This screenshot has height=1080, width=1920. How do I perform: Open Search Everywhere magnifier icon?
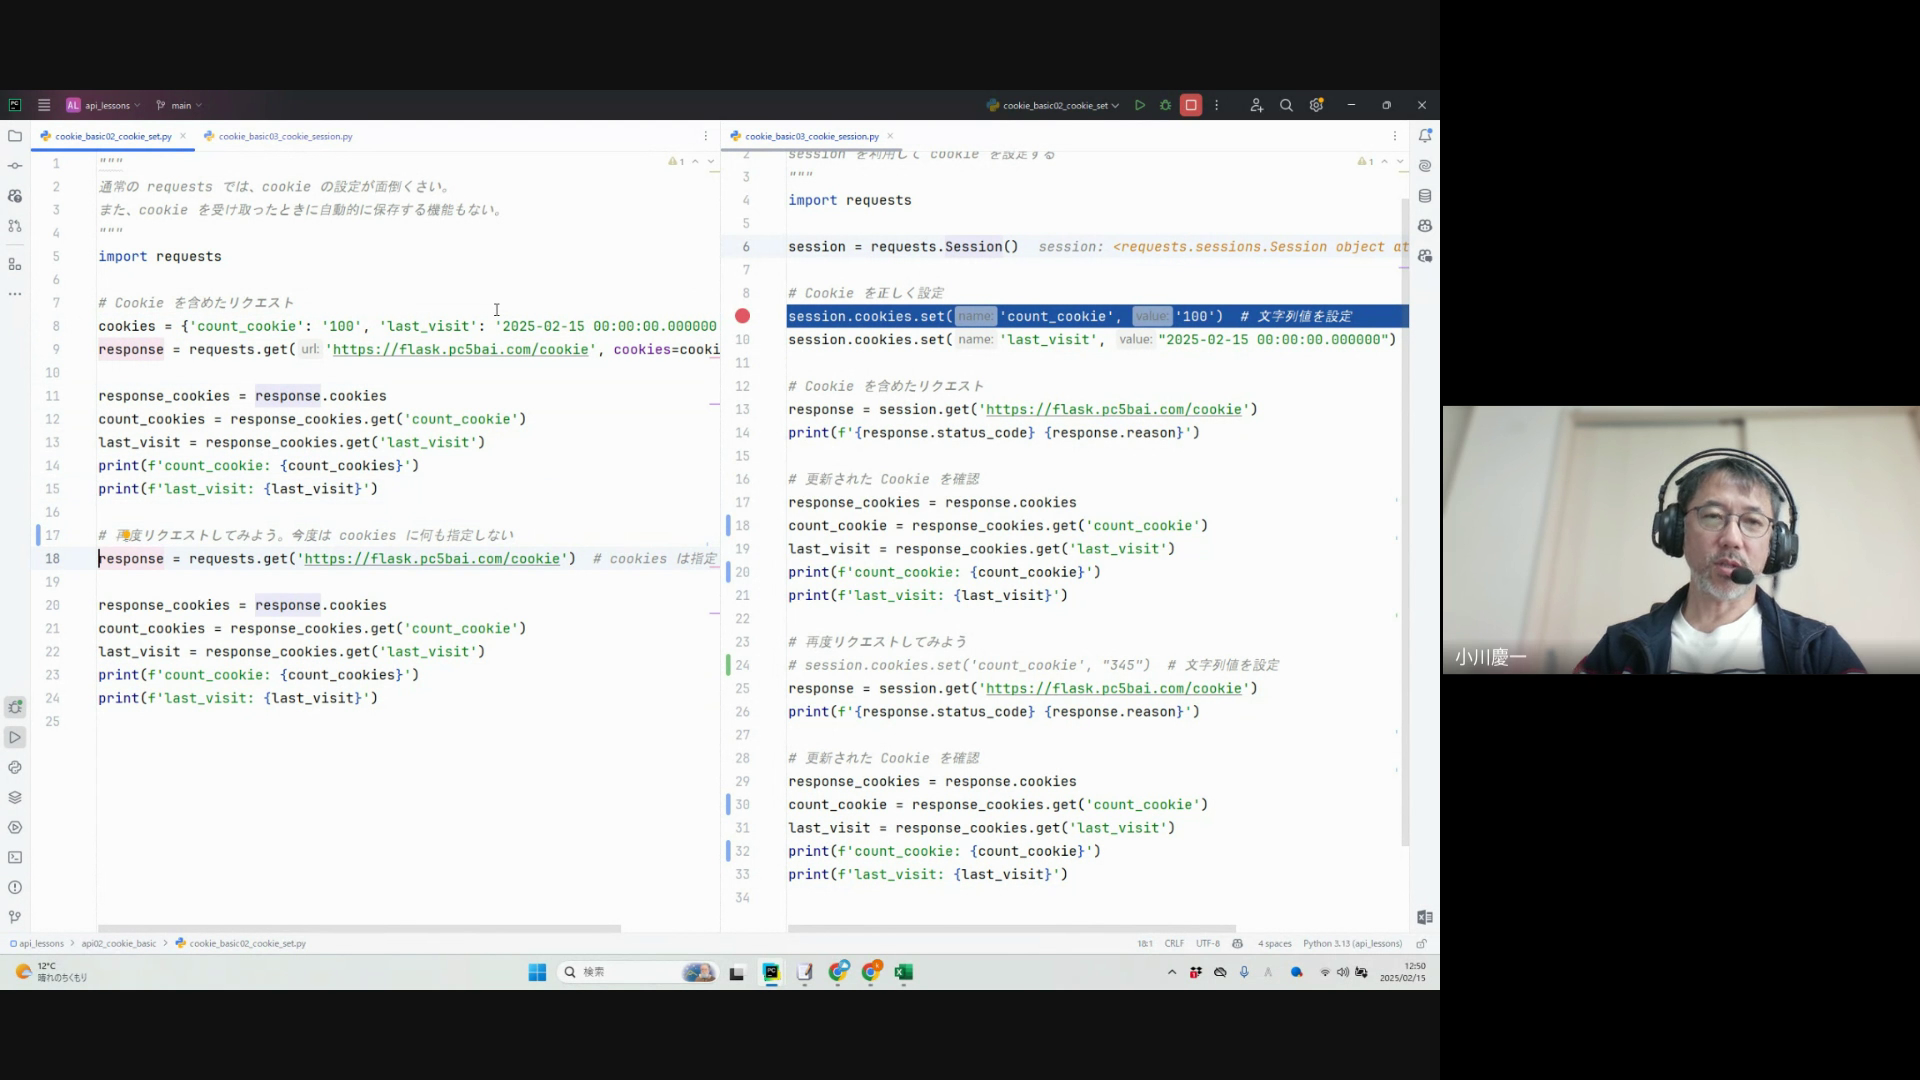coord(1286,105)
